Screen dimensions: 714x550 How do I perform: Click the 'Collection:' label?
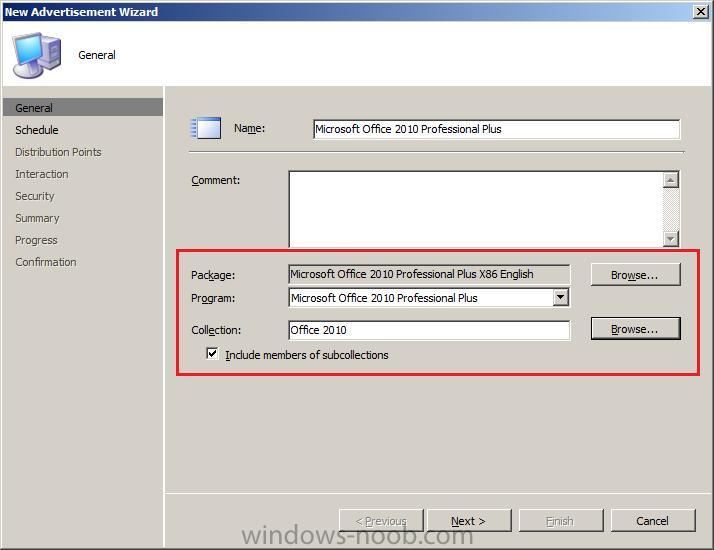[216, 330]
